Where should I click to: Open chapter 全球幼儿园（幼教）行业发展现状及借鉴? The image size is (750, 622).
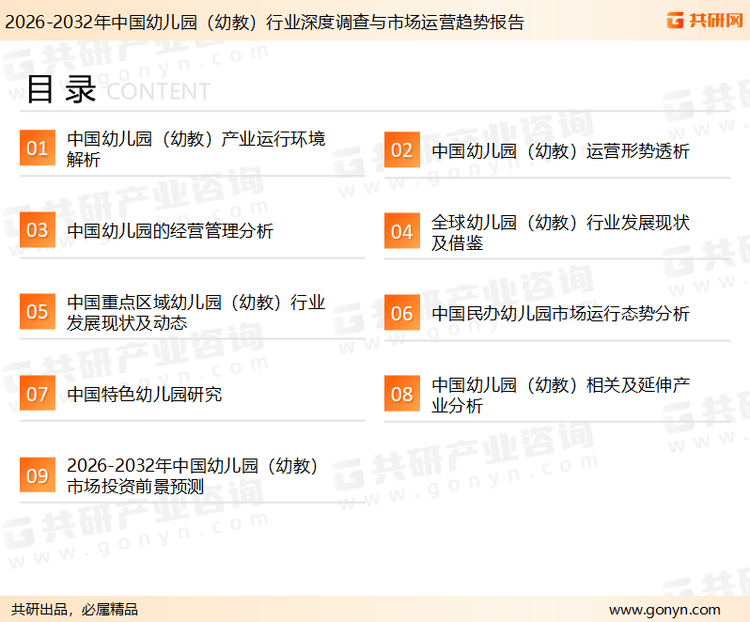pos(560,232)
